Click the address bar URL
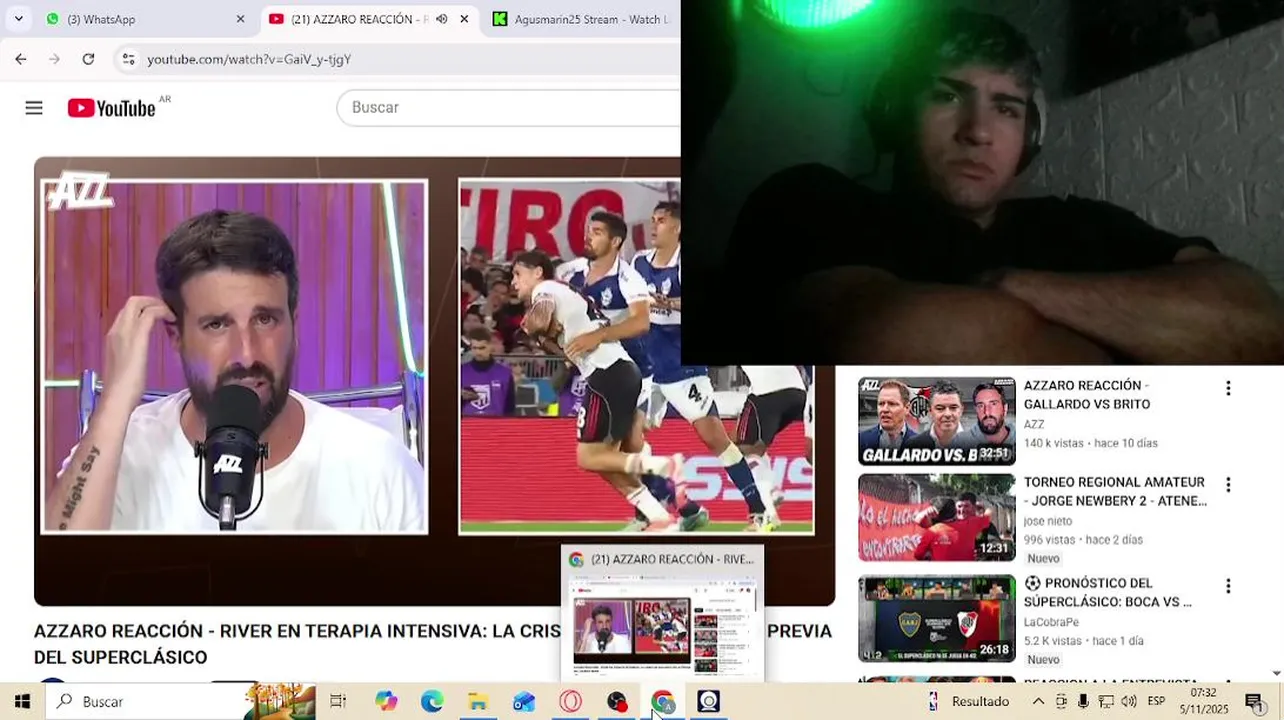This screenshot has height=720, width=1284. point(249,59)
